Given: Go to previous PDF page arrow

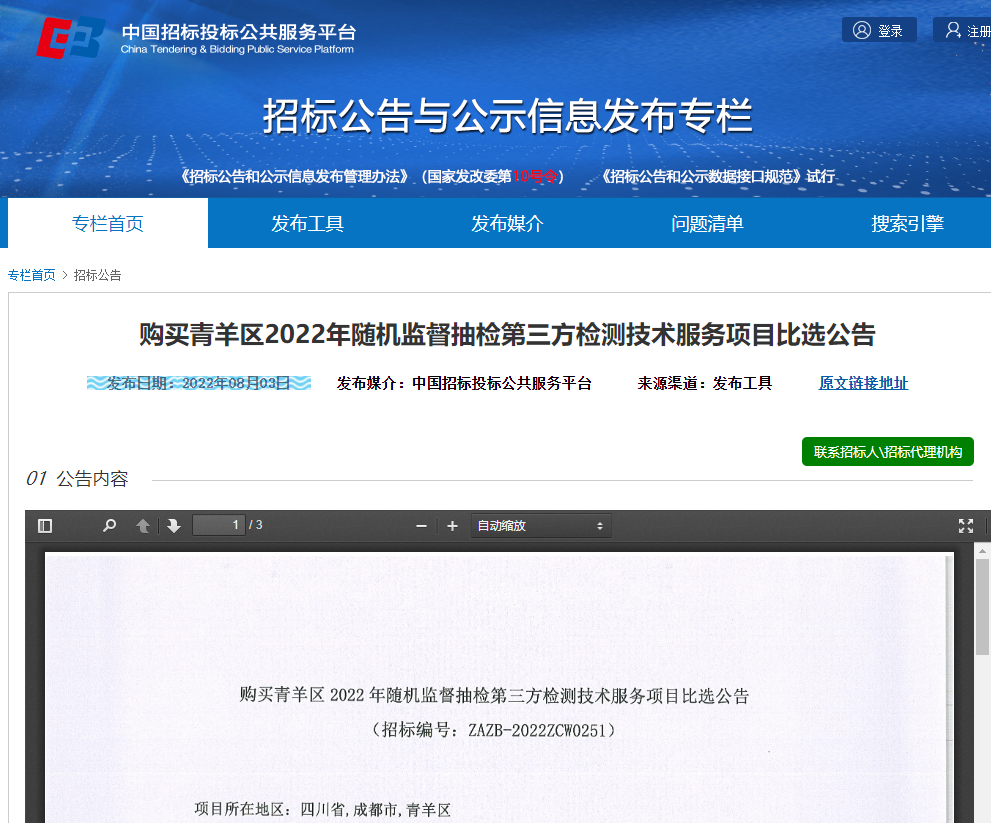Looking at the screenshot, I should click(143, 526).
